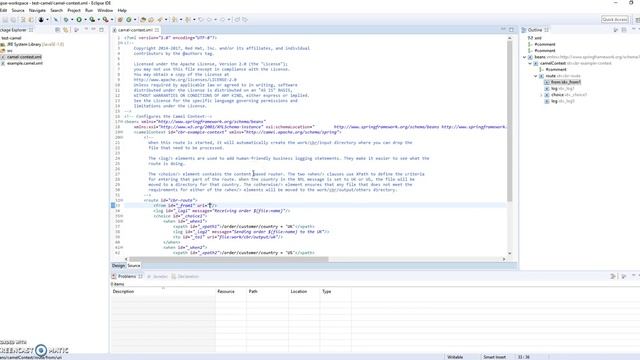Viewport: 640px width, 360px height.
Task: Click the editor horizontal scrollbar thumb
Action: [229, 259]
